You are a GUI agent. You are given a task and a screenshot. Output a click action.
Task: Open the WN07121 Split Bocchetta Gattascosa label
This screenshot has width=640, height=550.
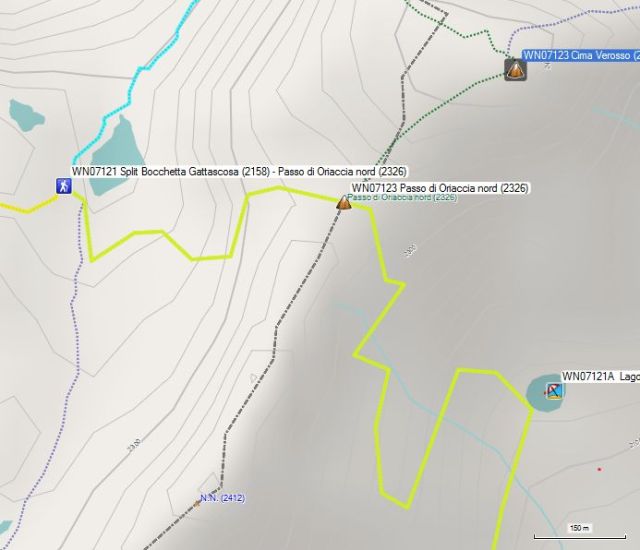pos(240,171)
